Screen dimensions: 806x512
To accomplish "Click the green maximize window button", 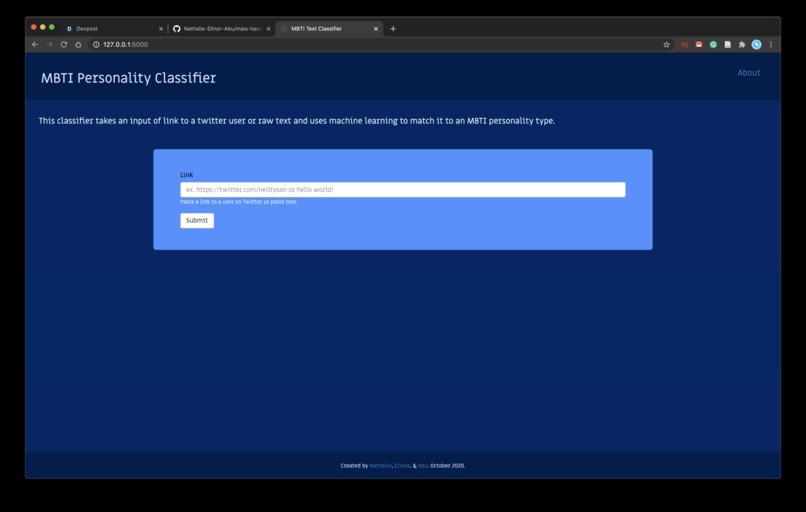I will point(51,27).
